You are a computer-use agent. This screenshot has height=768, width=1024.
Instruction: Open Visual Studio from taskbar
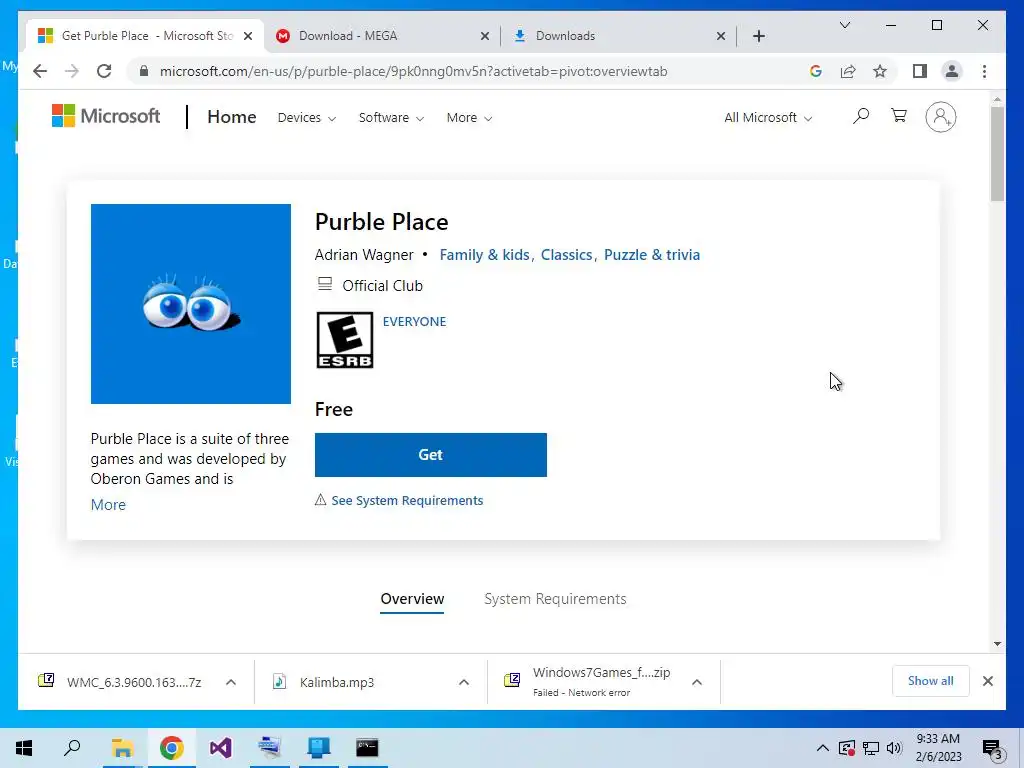221,748
